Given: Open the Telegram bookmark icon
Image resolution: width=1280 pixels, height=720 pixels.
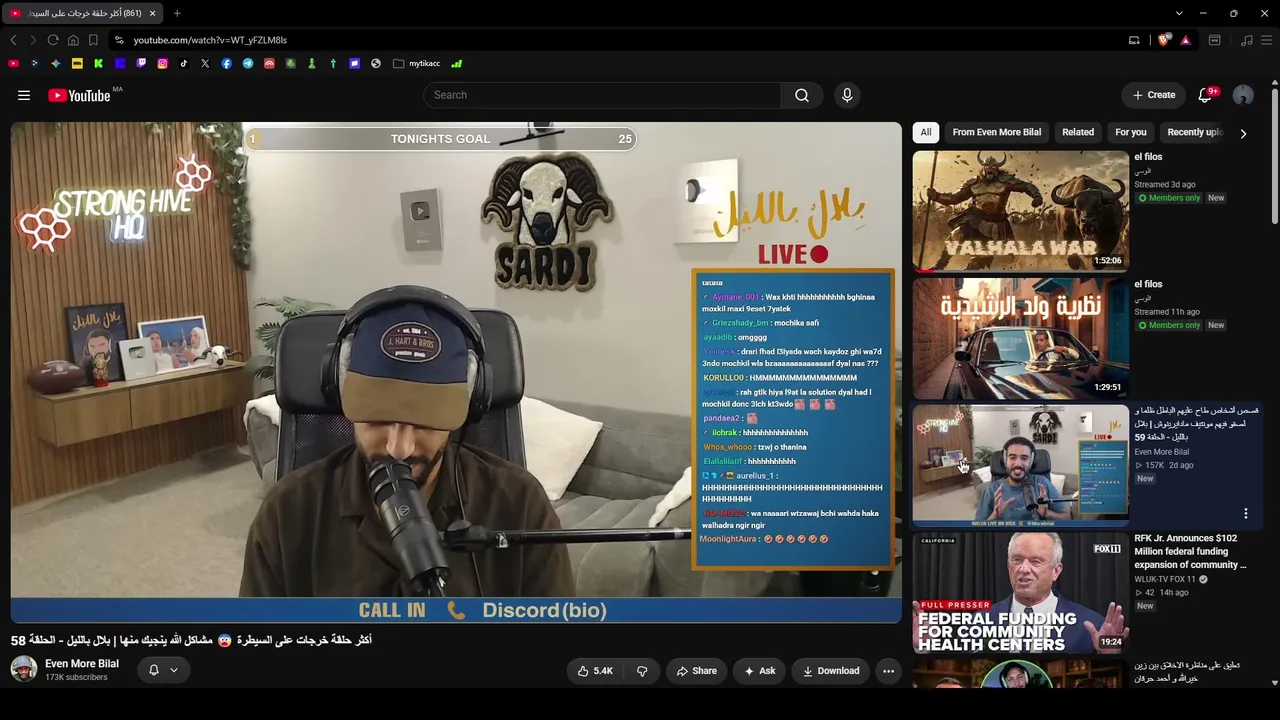Looking at the screenshot, I should (x=248, y=63).
